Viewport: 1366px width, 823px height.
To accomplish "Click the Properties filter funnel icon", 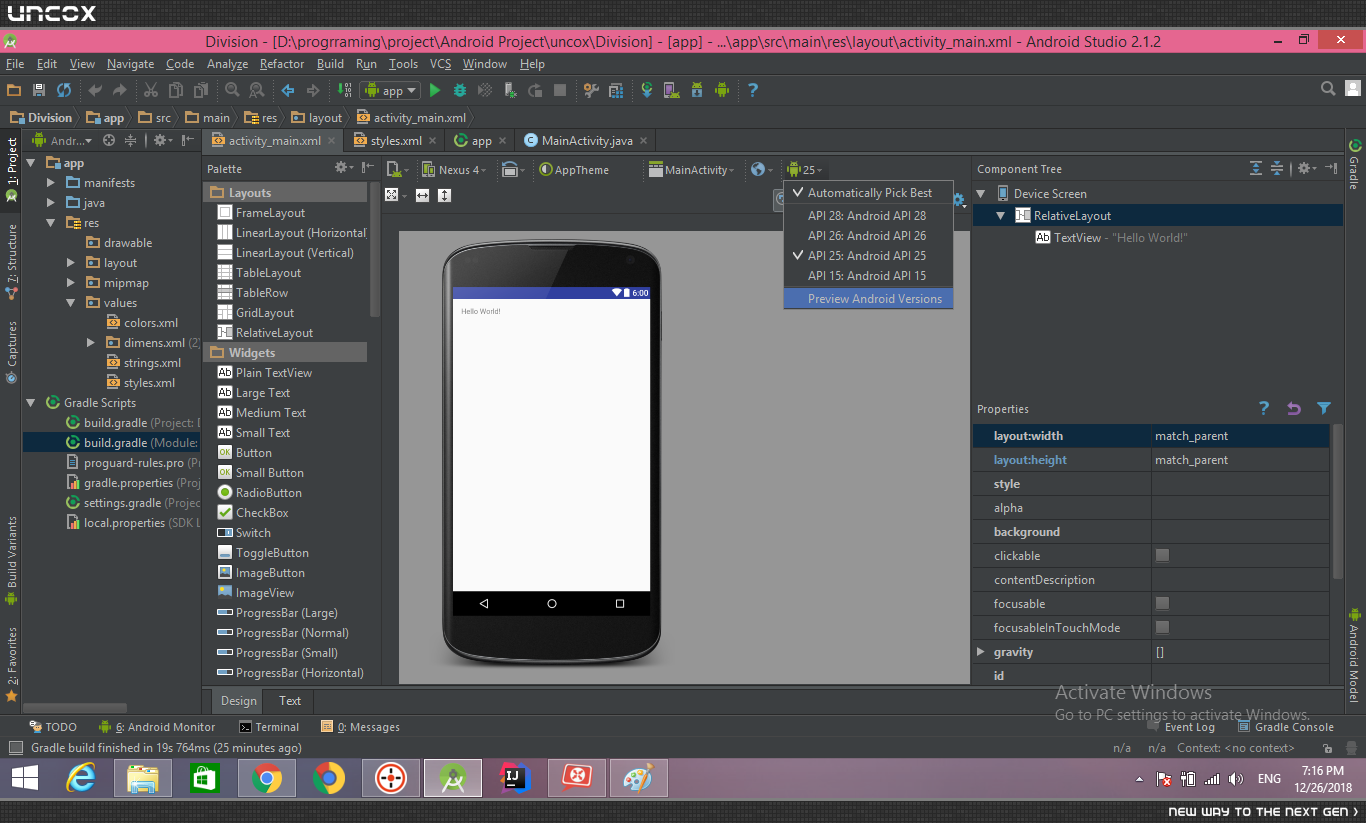I will [1324, 408].
